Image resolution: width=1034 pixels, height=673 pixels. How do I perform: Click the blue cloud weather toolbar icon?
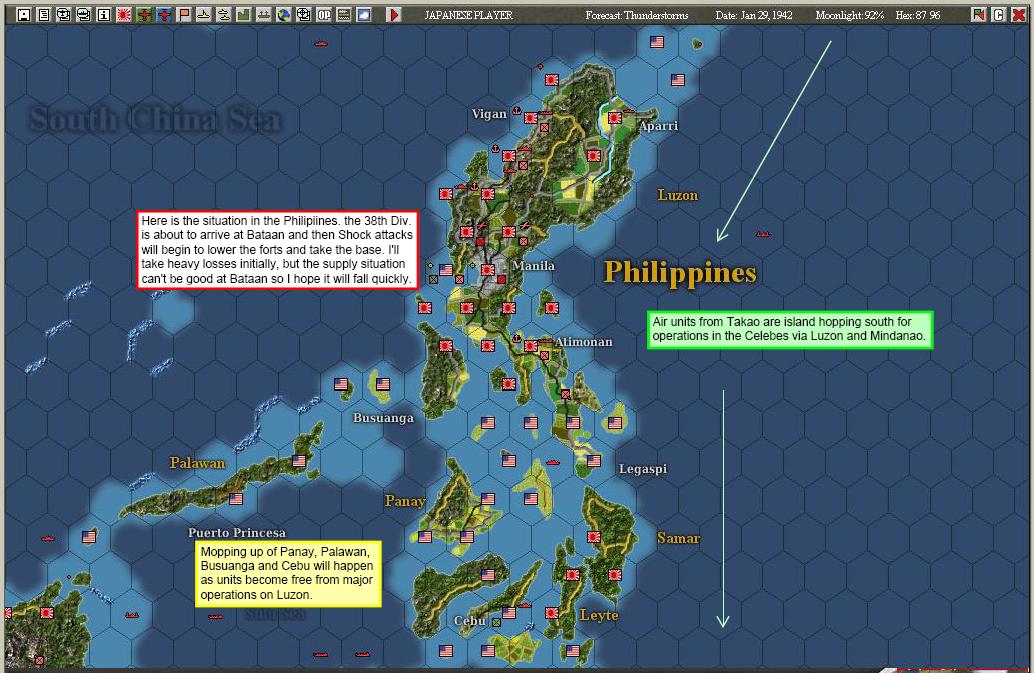363,15
